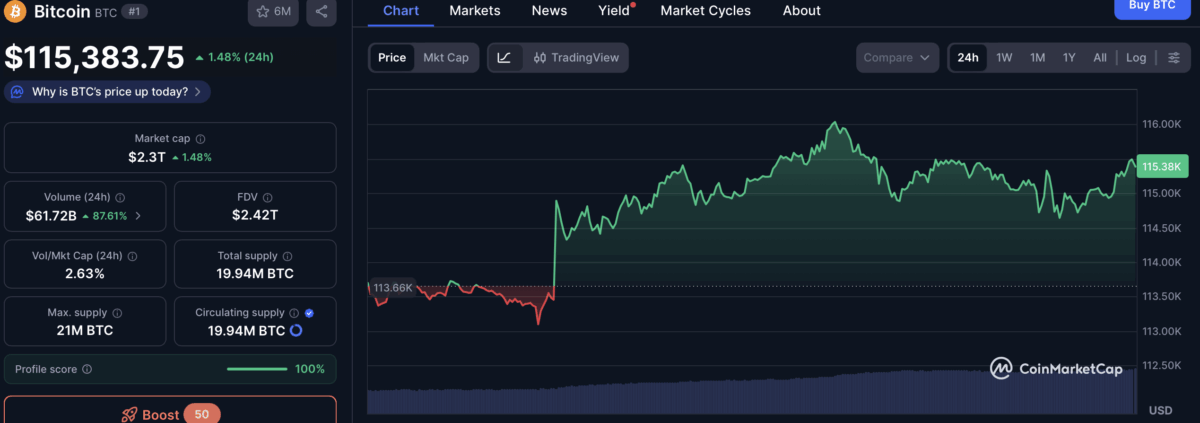Click the Market cap info icon
Screen dimensions: 1200x423
click(x=201, y=139)
